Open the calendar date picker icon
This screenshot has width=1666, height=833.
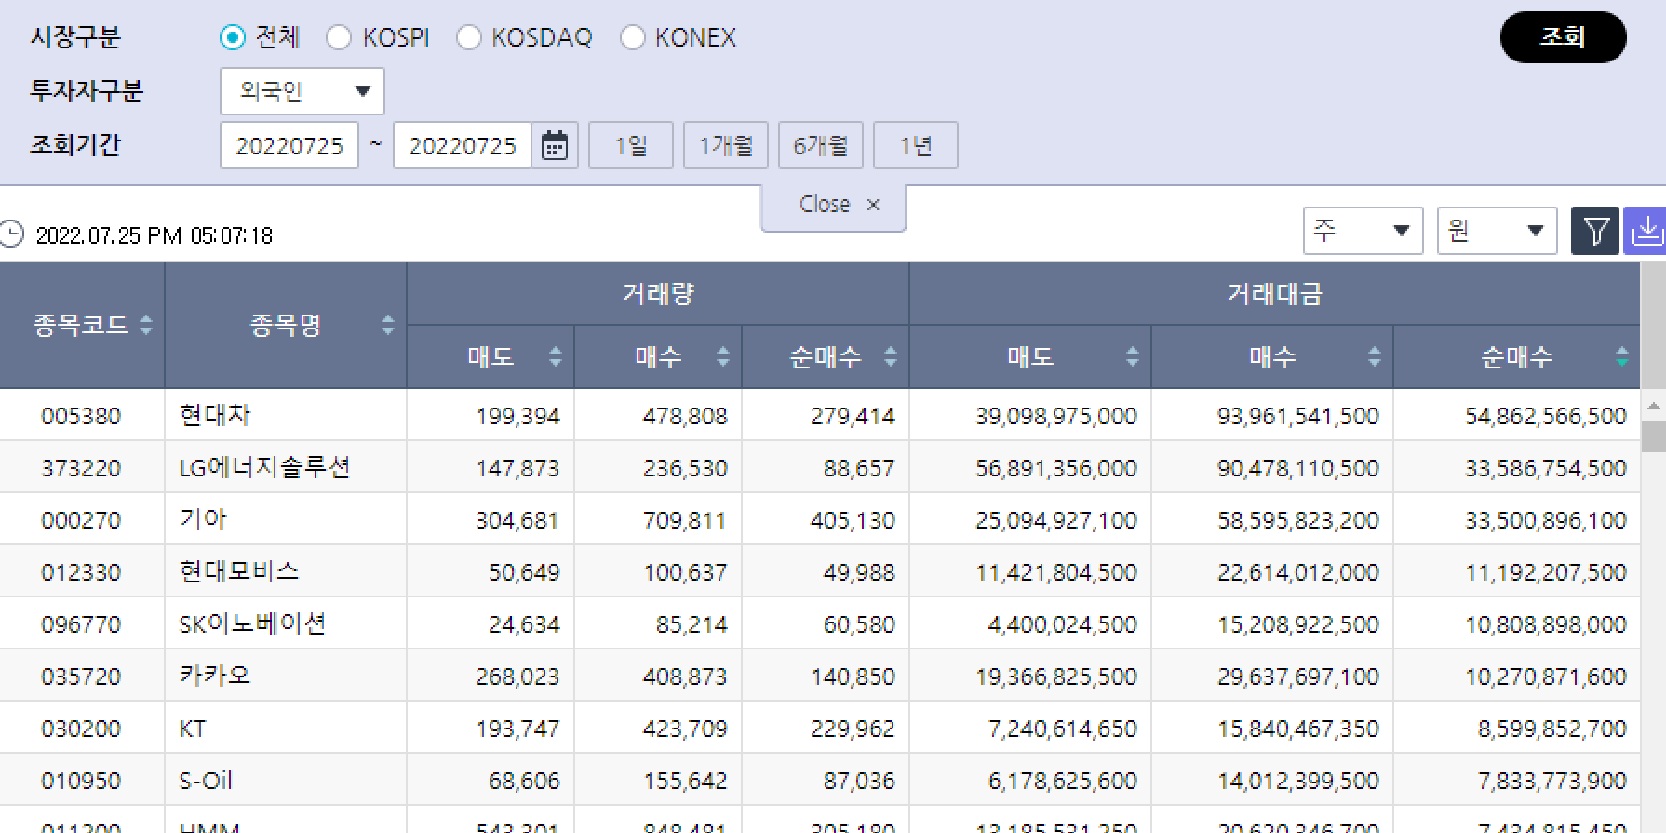coord(554,146)
